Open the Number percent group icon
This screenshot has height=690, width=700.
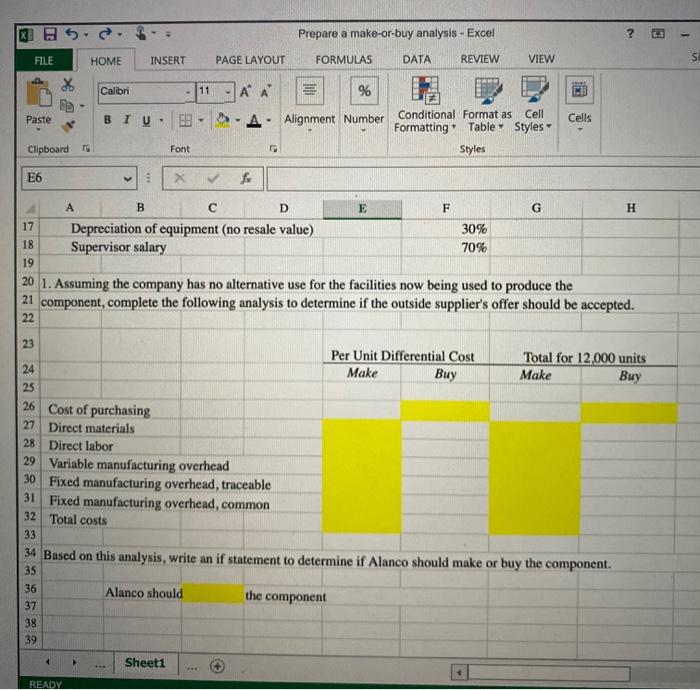click(x=364, y=91)
